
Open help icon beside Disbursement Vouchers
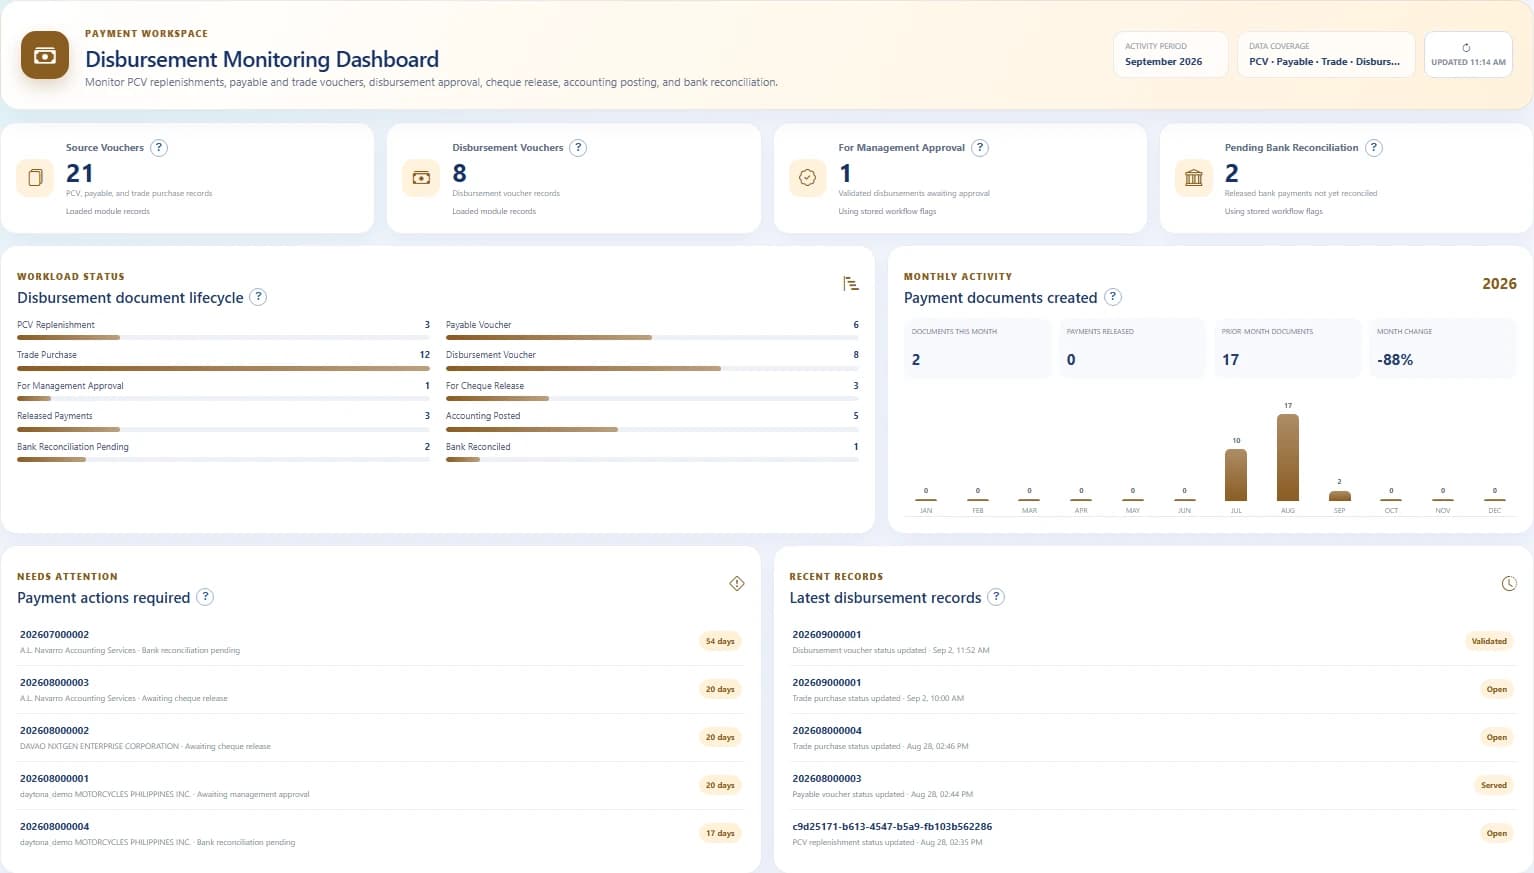point(578,148)
